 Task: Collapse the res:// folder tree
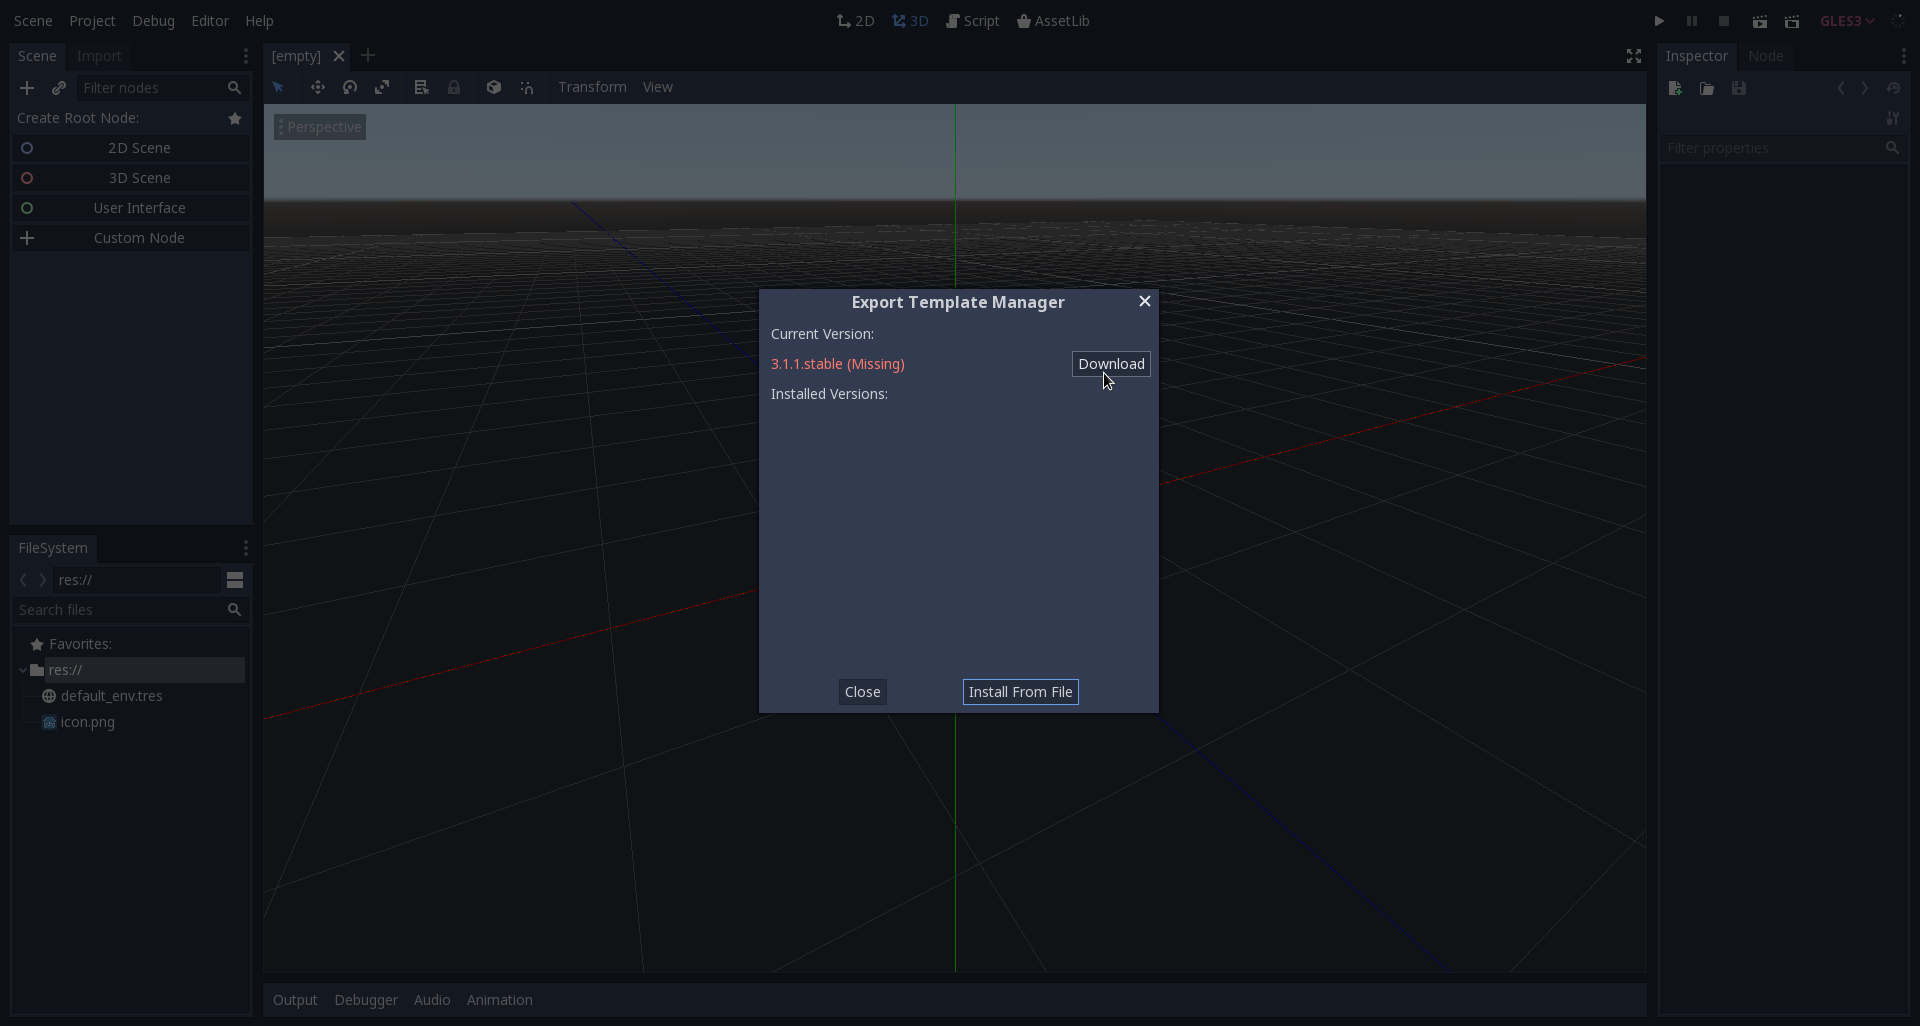click(x=23, y=670)
